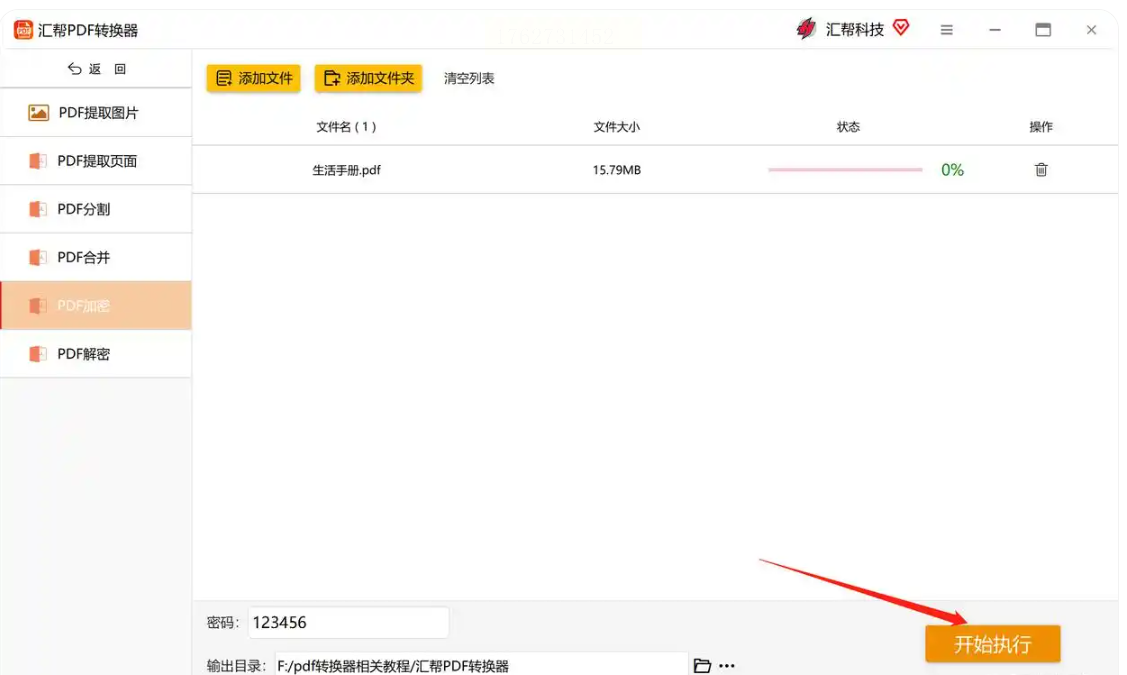The height and width of the screenshot is (675, 1127).
Task: Click the orange icon beside PDF解密
Action: pyautogui.click(x=37, y=354)
